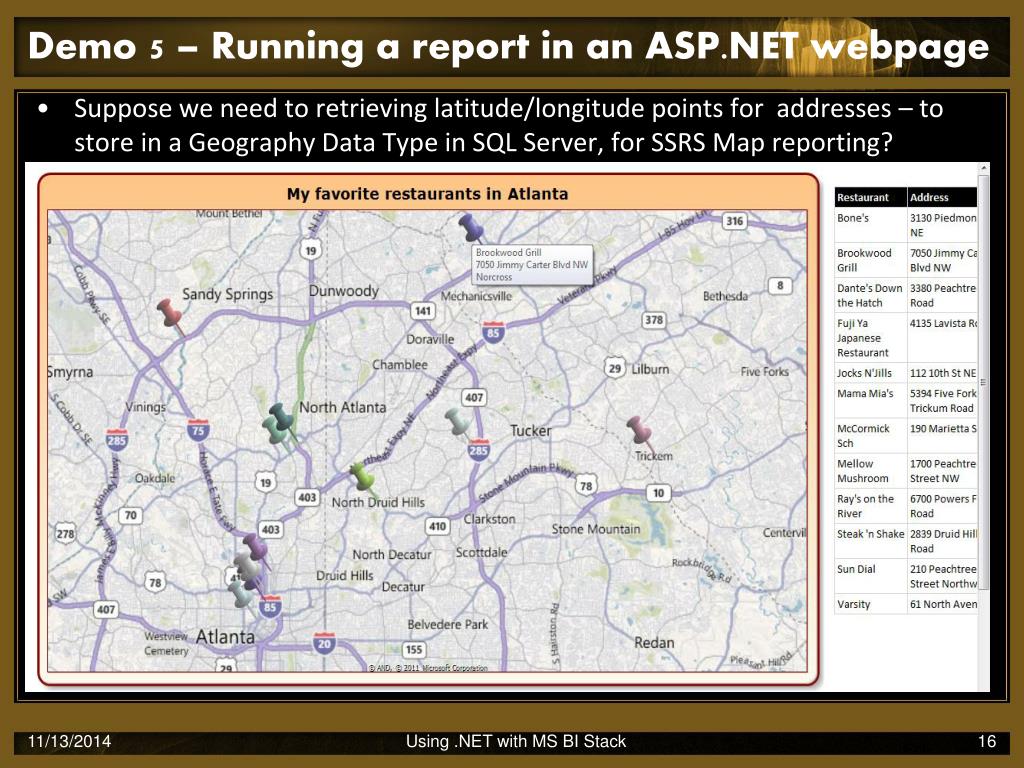Click the light blue pushpin beside the downtown I-85 shield

[240, 593]
